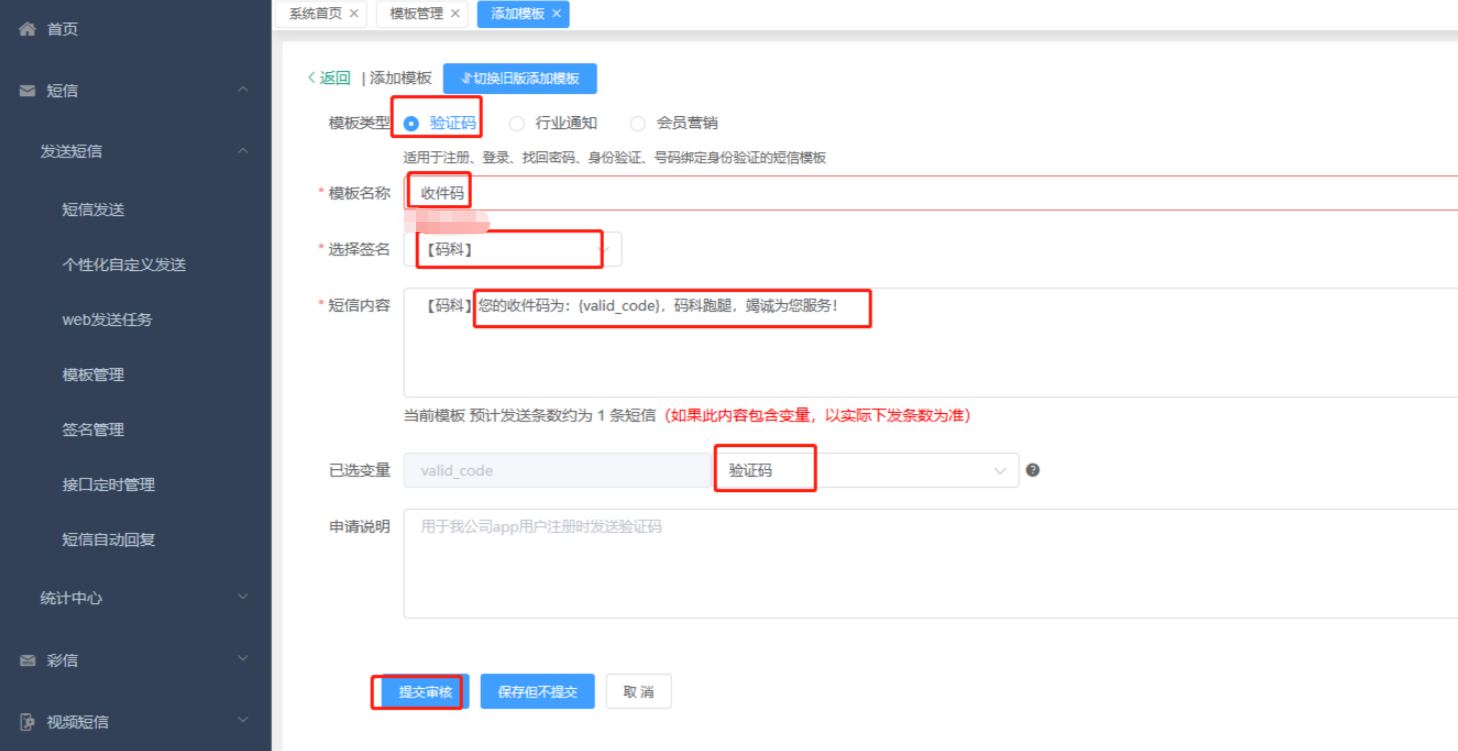Collapse the 发送短信 submenu
The image size is (1458, 751).
243,151
